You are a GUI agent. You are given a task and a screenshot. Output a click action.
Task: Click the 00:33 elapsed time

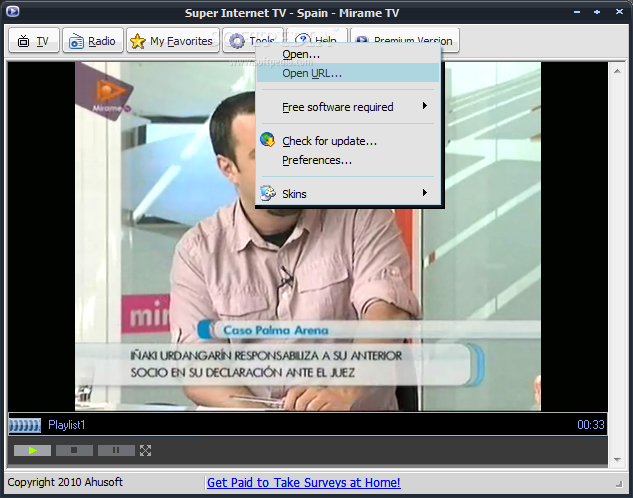[x=591, y=425]
